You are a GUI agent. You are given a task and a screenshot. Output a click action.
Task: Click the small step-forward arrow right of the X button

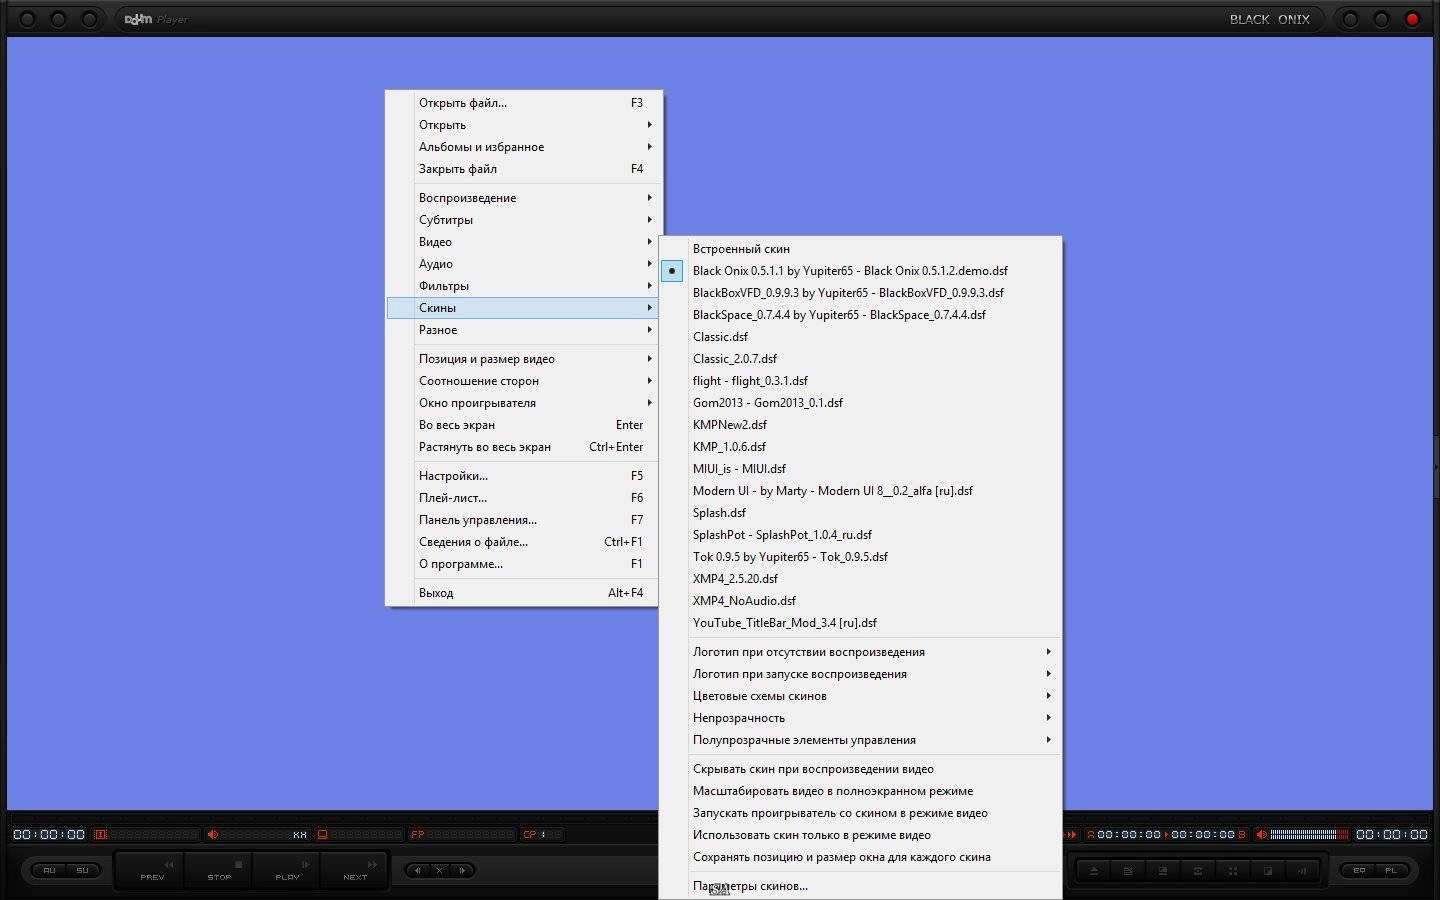(x=462, y=870)
